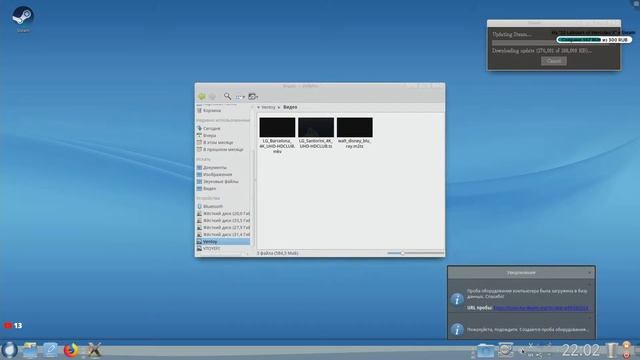The image size is (640, 360).
Task: Open the application launcher menu
Action: 9,350
